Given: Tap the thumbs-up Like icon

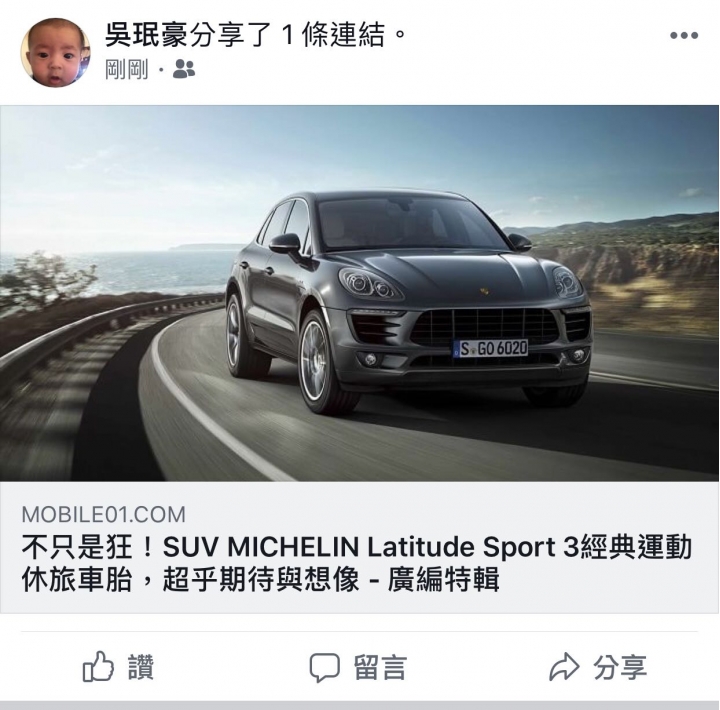Looking at the screenshot, I should 98,666.
